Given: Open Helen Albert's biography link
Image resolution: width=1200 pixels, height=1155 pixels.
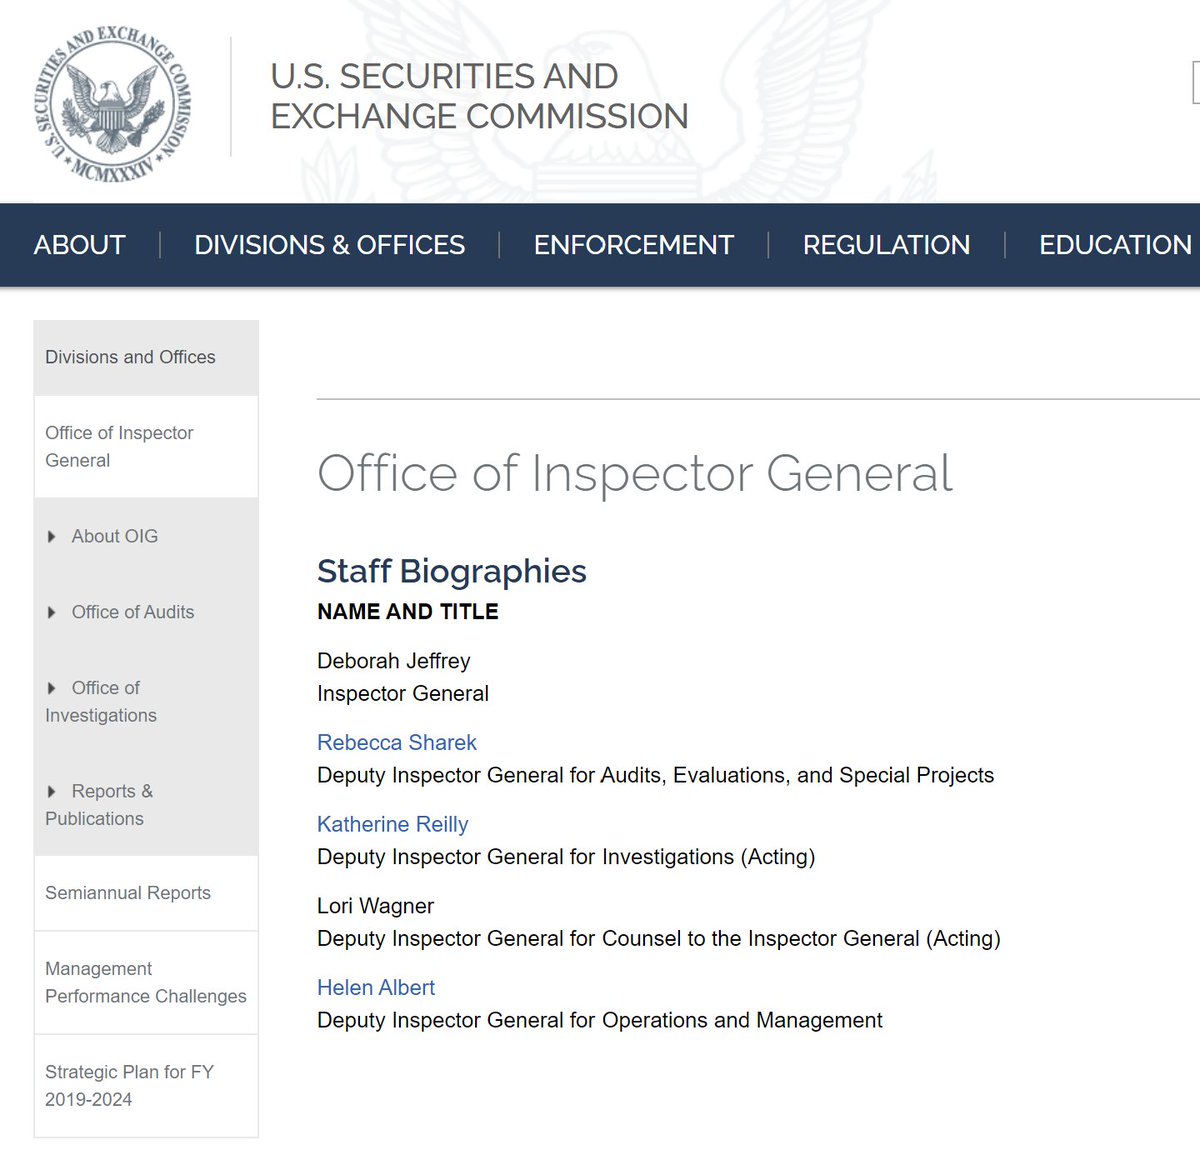Looking at the screenshot, I should [375, 988].
